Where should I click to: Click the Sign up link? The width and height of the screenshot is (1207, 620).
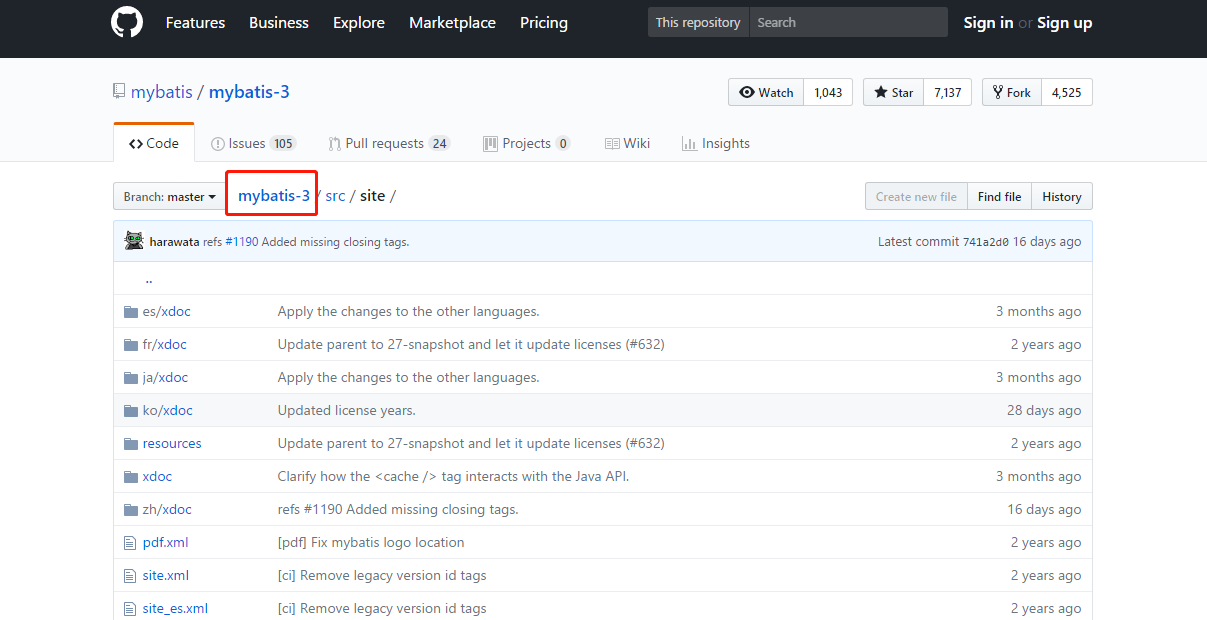point(1064,22)
